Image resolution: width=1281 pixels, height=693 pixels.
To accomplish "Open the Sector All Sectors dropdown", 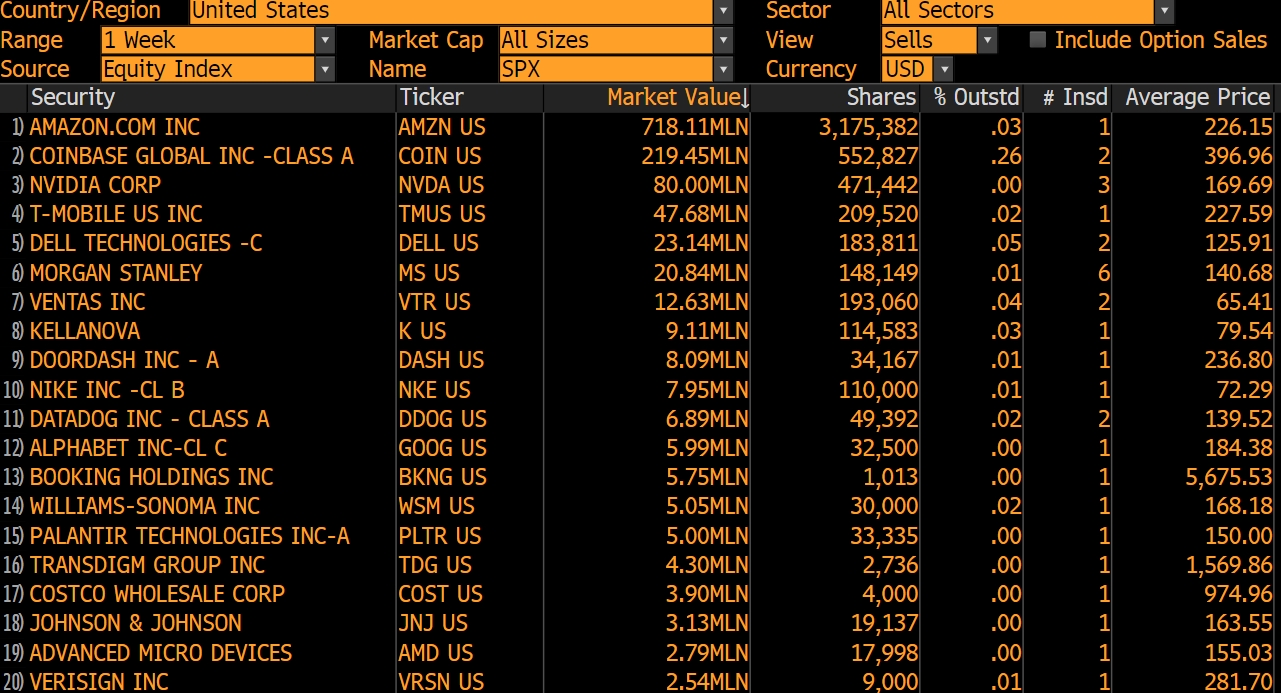I will point(1164,11).
